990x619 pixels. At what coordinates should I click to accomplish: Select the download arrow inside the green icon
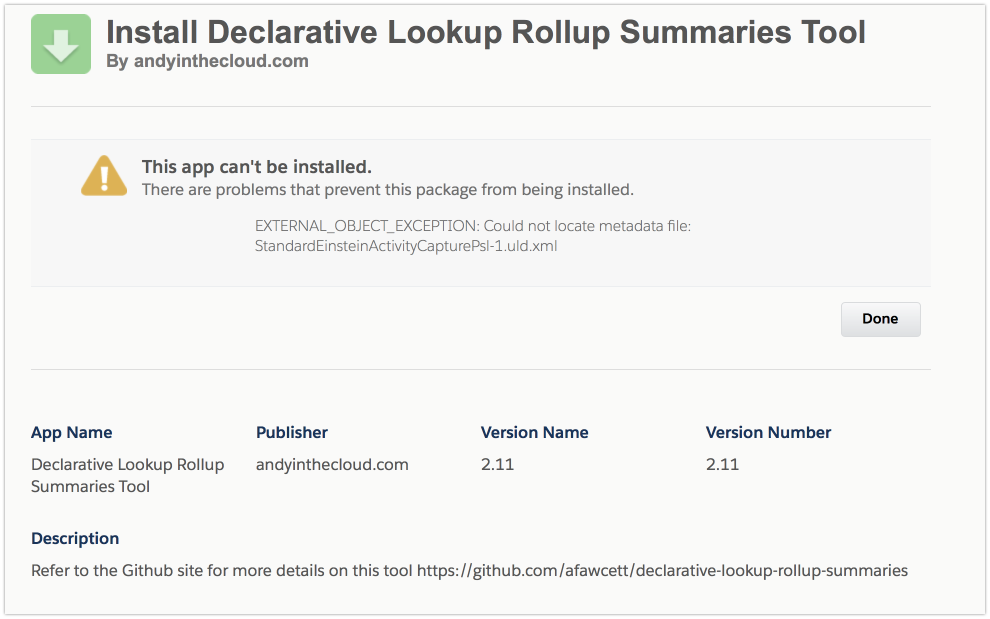pos(60,44)
